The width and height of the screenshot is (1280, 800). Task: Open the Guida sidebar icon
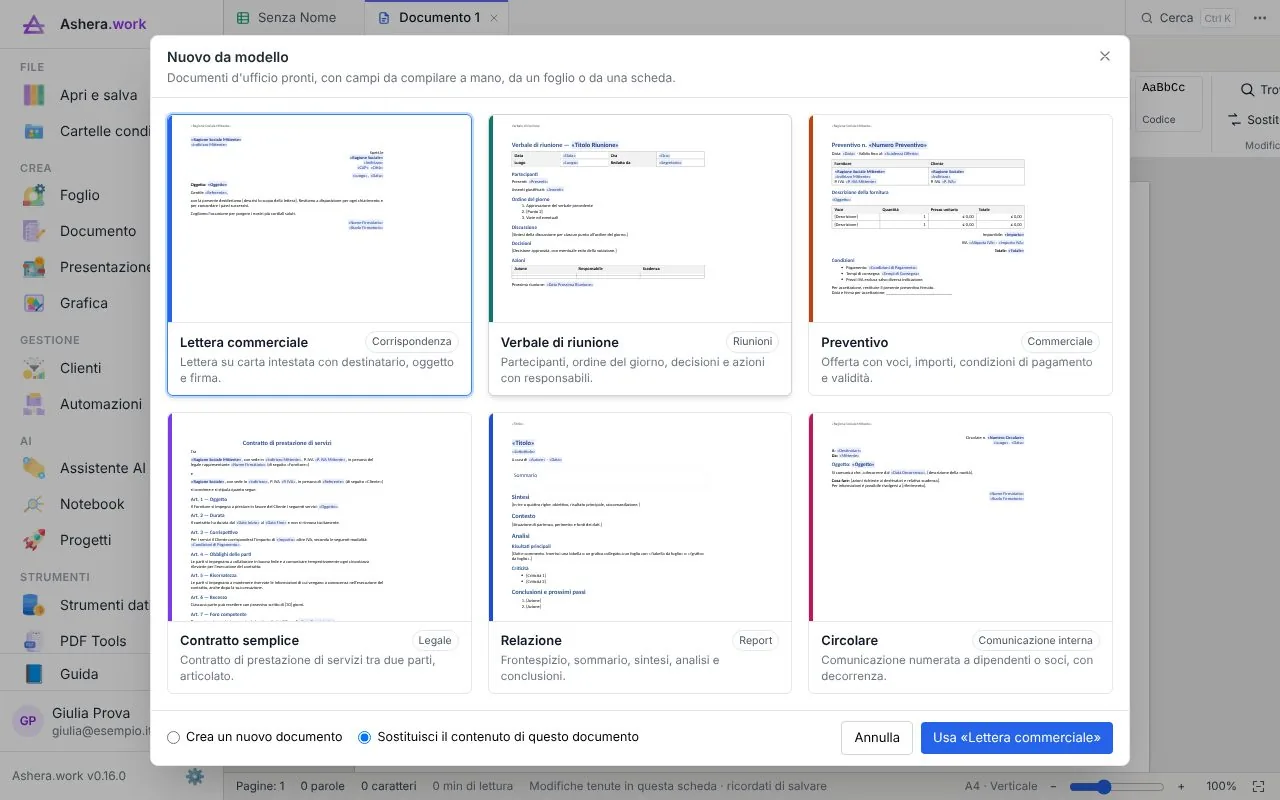point(34,674)
